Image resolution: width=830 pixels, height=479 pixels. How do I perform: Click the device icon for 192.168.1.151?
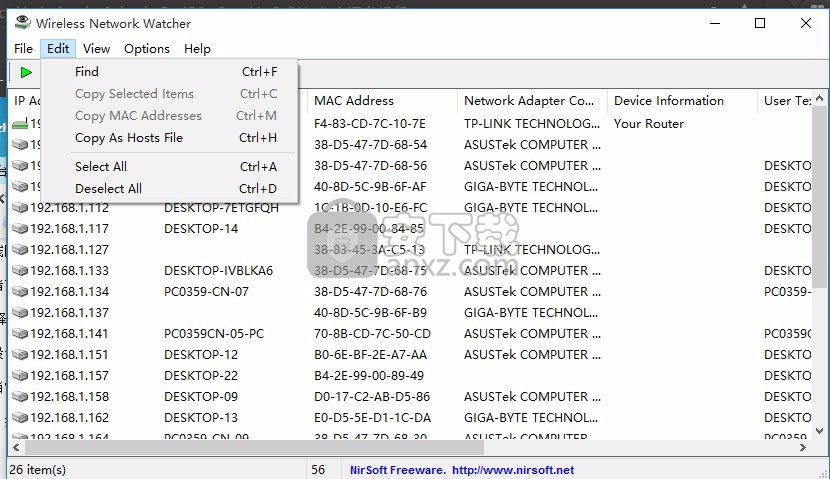point(20,355)
